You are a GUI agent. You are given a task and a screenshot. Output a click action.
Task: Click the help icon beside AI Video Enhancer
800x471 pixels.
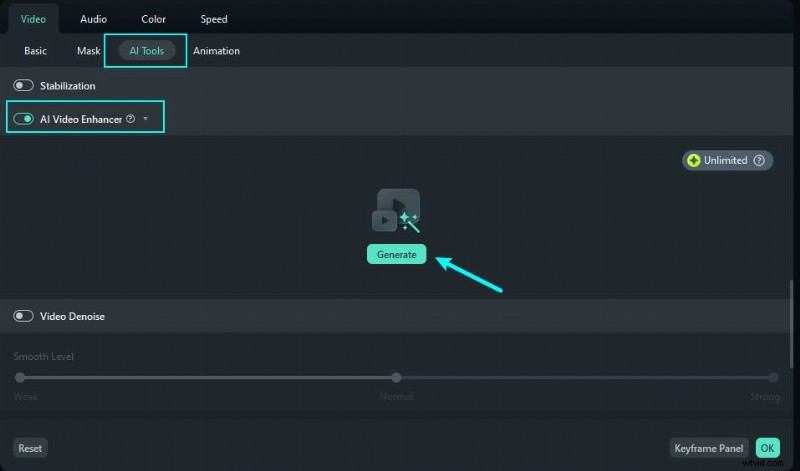pos(131,119)
